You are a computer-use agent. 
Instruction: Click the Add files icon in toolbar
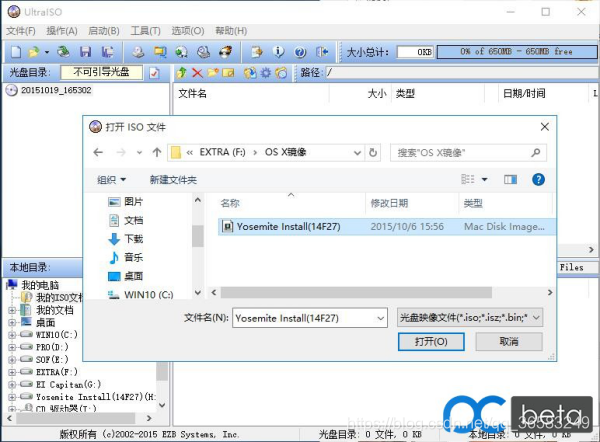[x=257, y=52]
